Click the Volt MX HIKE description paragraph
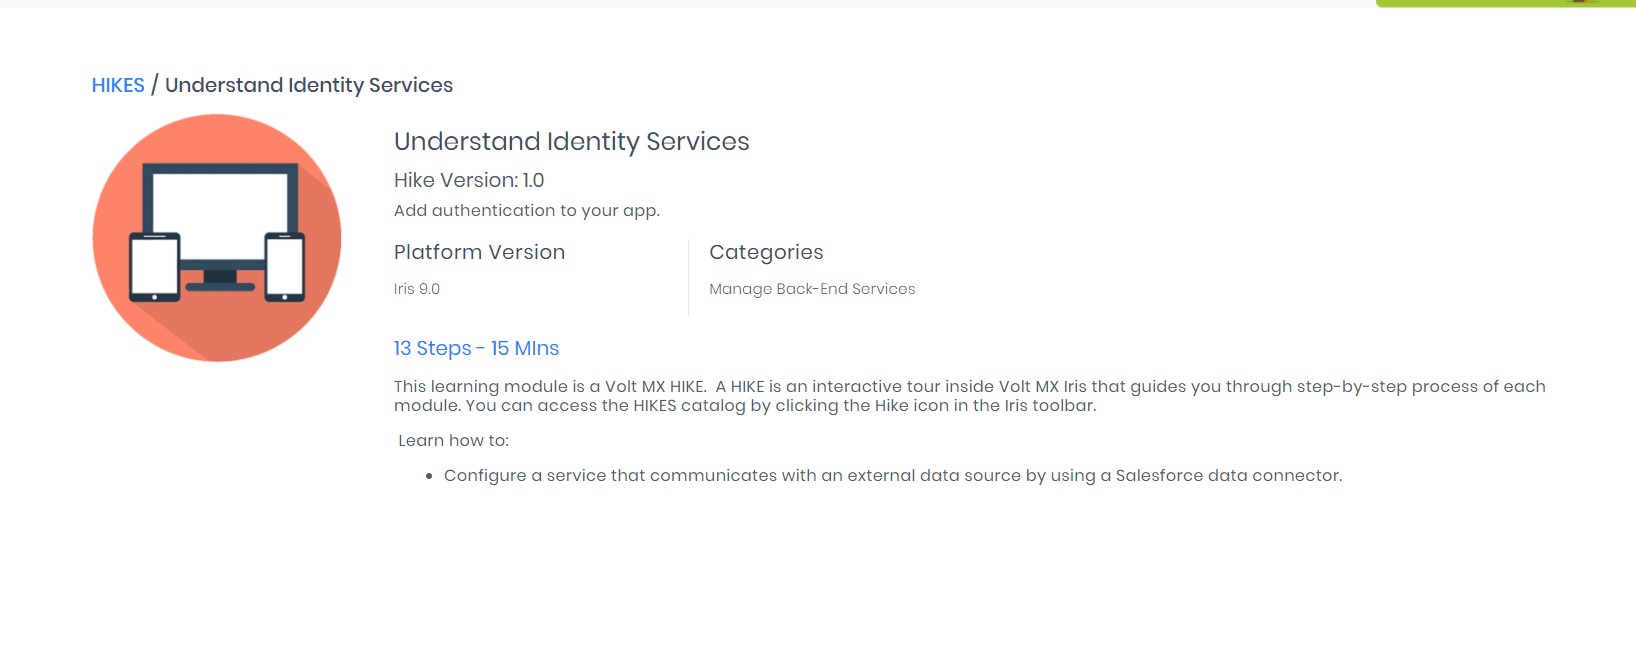 tap(970, 396)
